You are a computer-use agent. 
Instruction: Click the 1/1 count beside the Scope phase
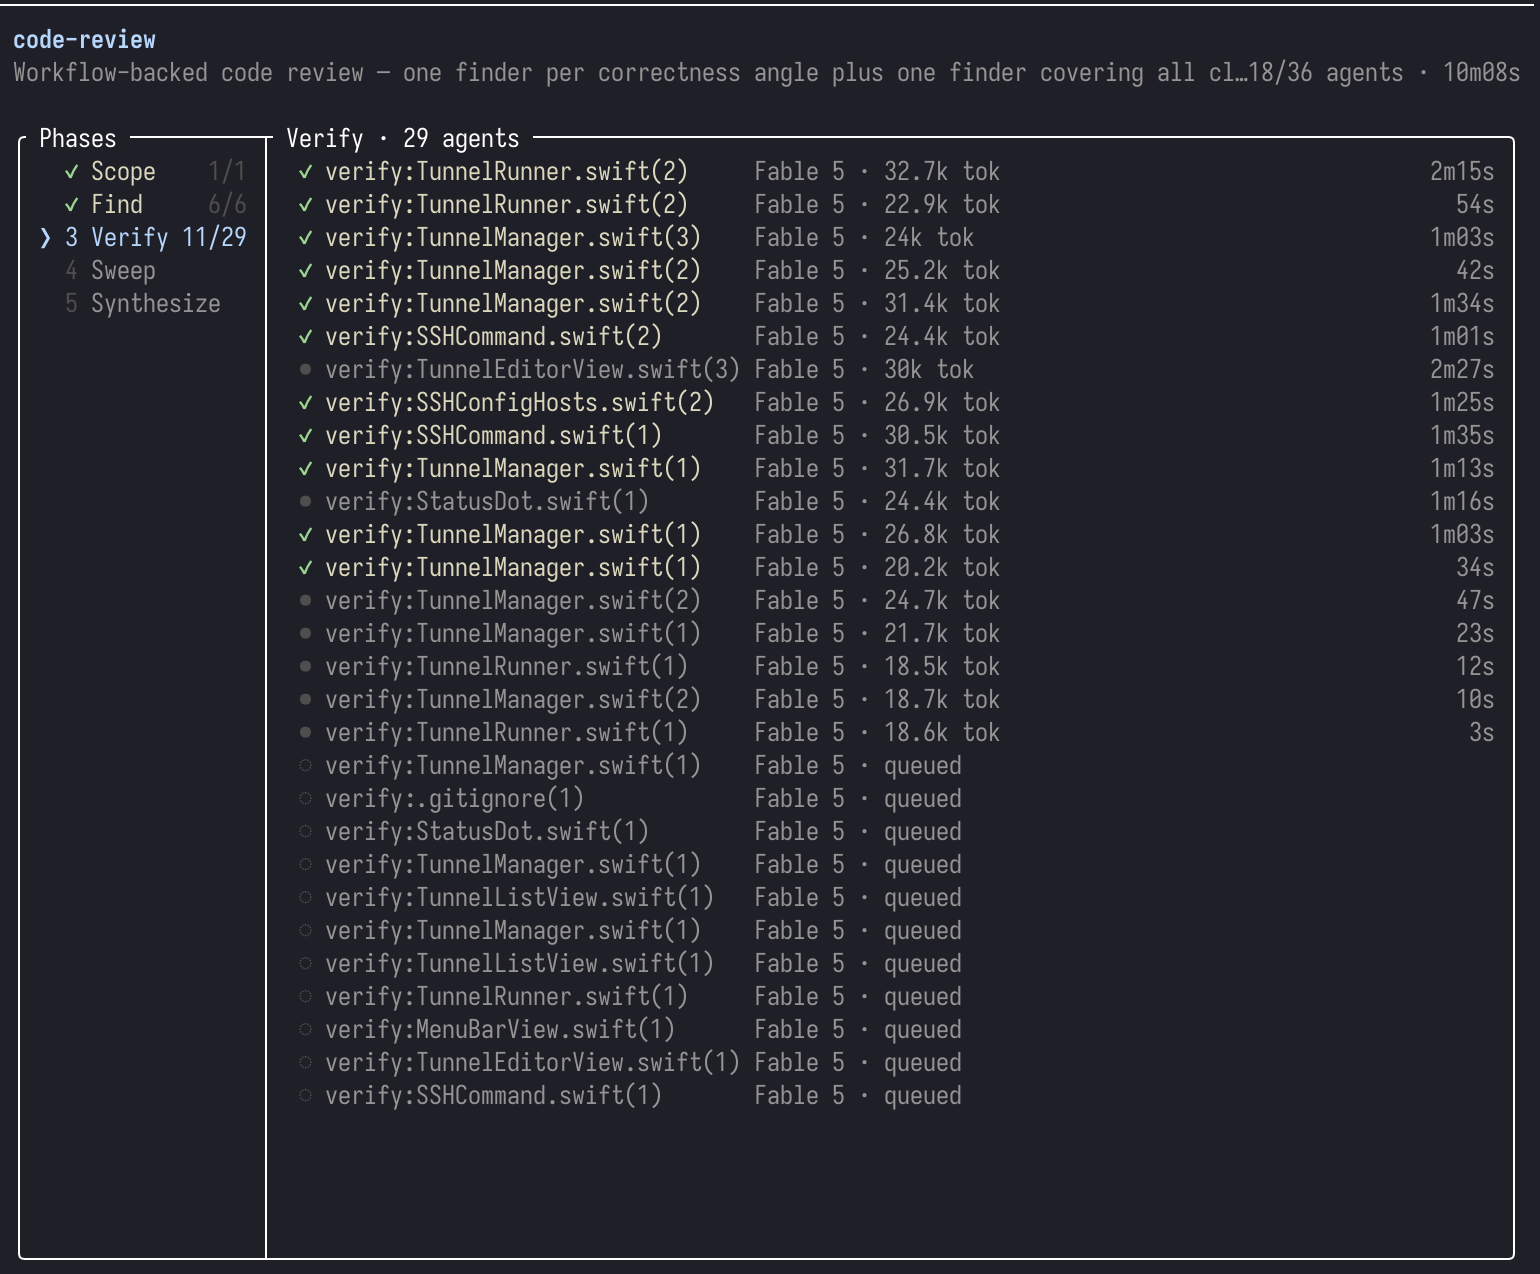pos(227,172)
